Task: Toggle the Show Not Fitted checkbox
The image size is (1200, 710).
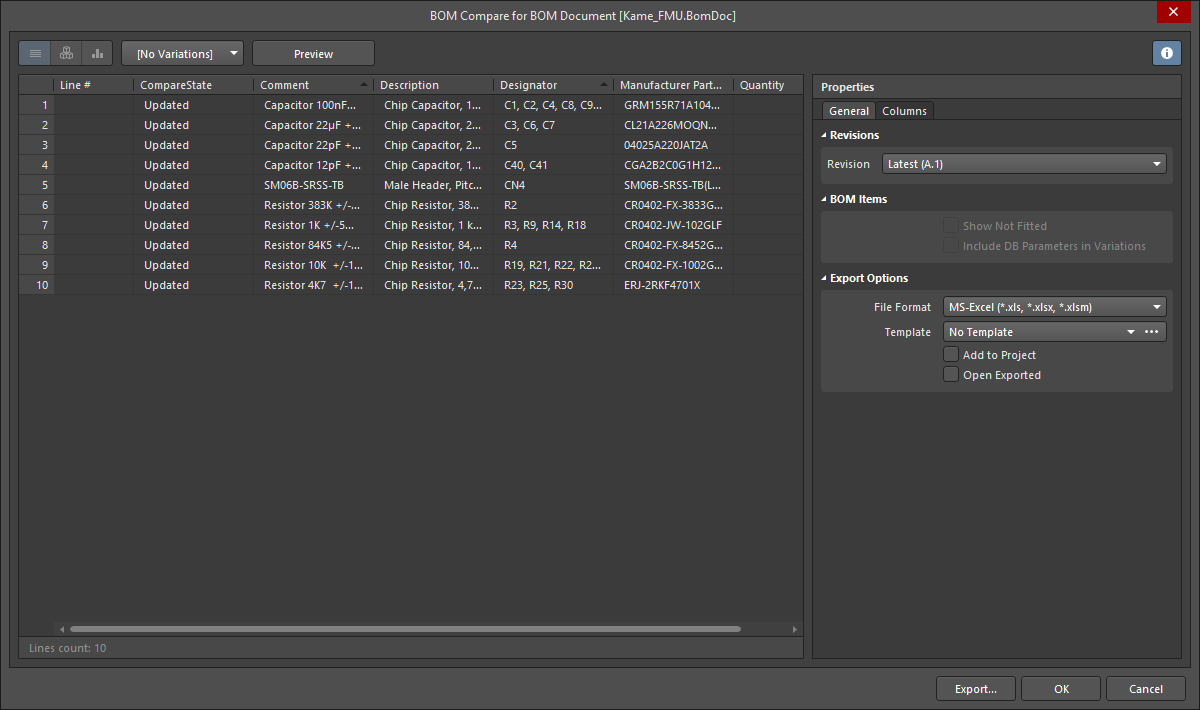Action: (950, 225)
